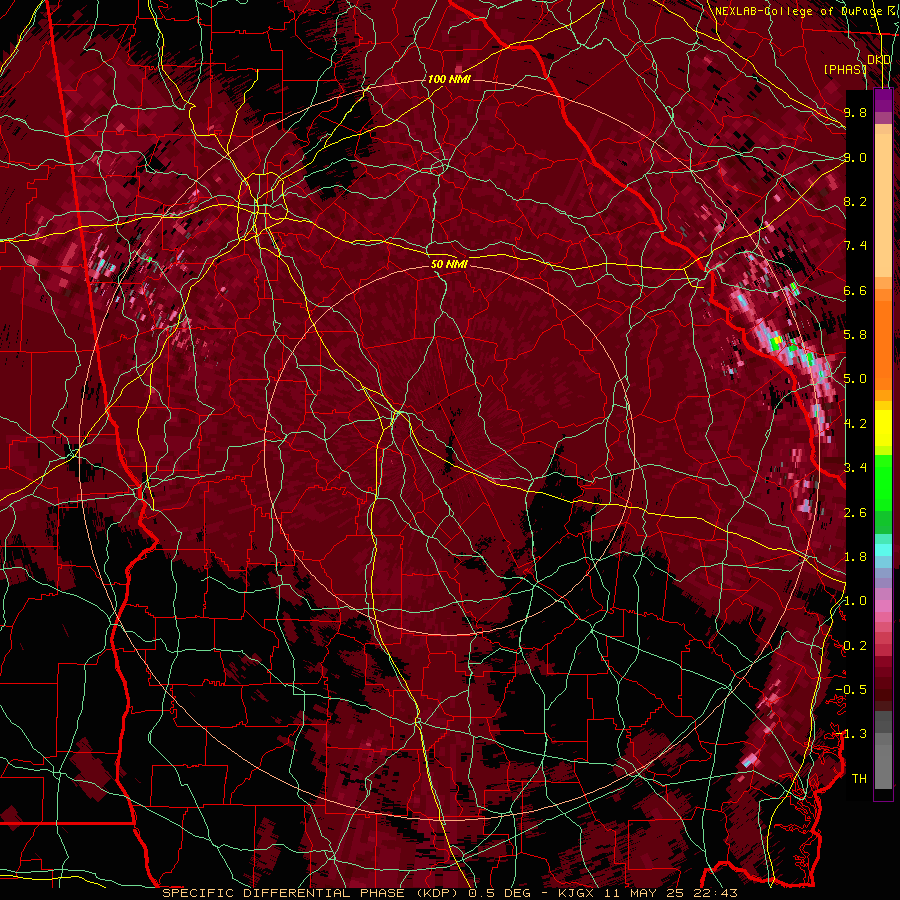Select the 2.6 value on the color scale
The image size is (900, 900).
coord(855,512)
